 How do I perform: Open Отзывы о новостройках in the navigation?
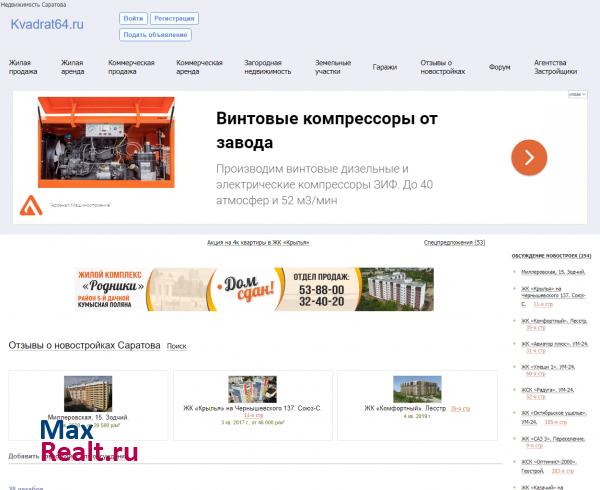pyautogui.click(x=443, y=67)
